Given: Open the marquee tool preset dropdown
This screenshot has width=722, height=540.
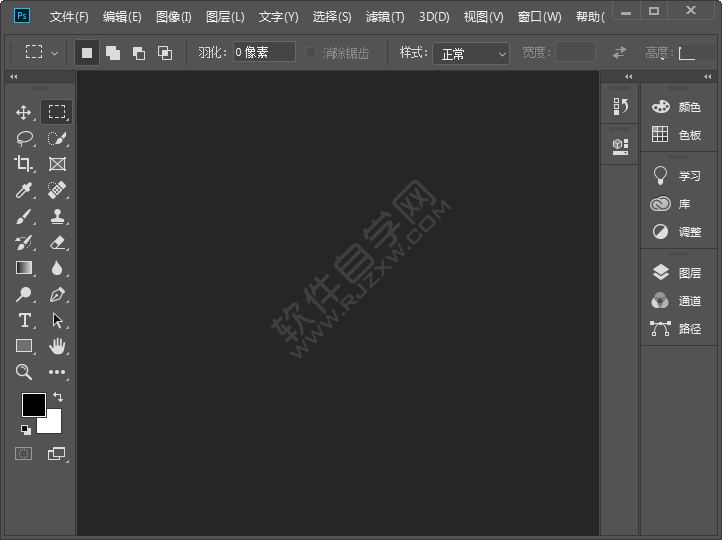Looking at the screenshot, I should click(x=41, y=52).
